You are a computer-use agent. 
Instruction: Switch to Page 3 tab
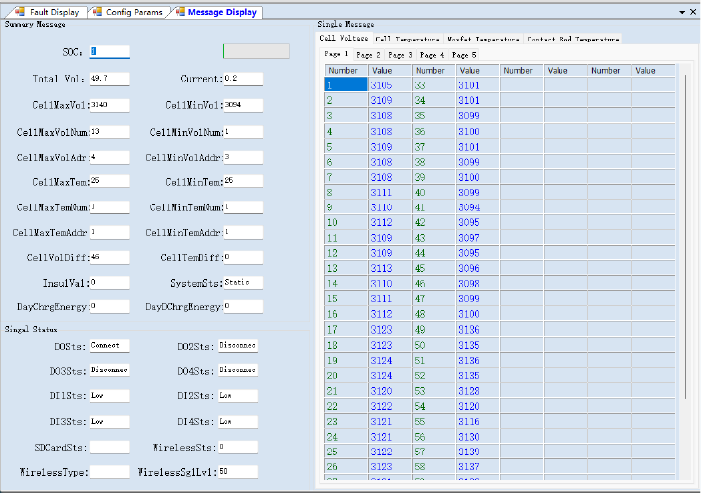(400, 55)
